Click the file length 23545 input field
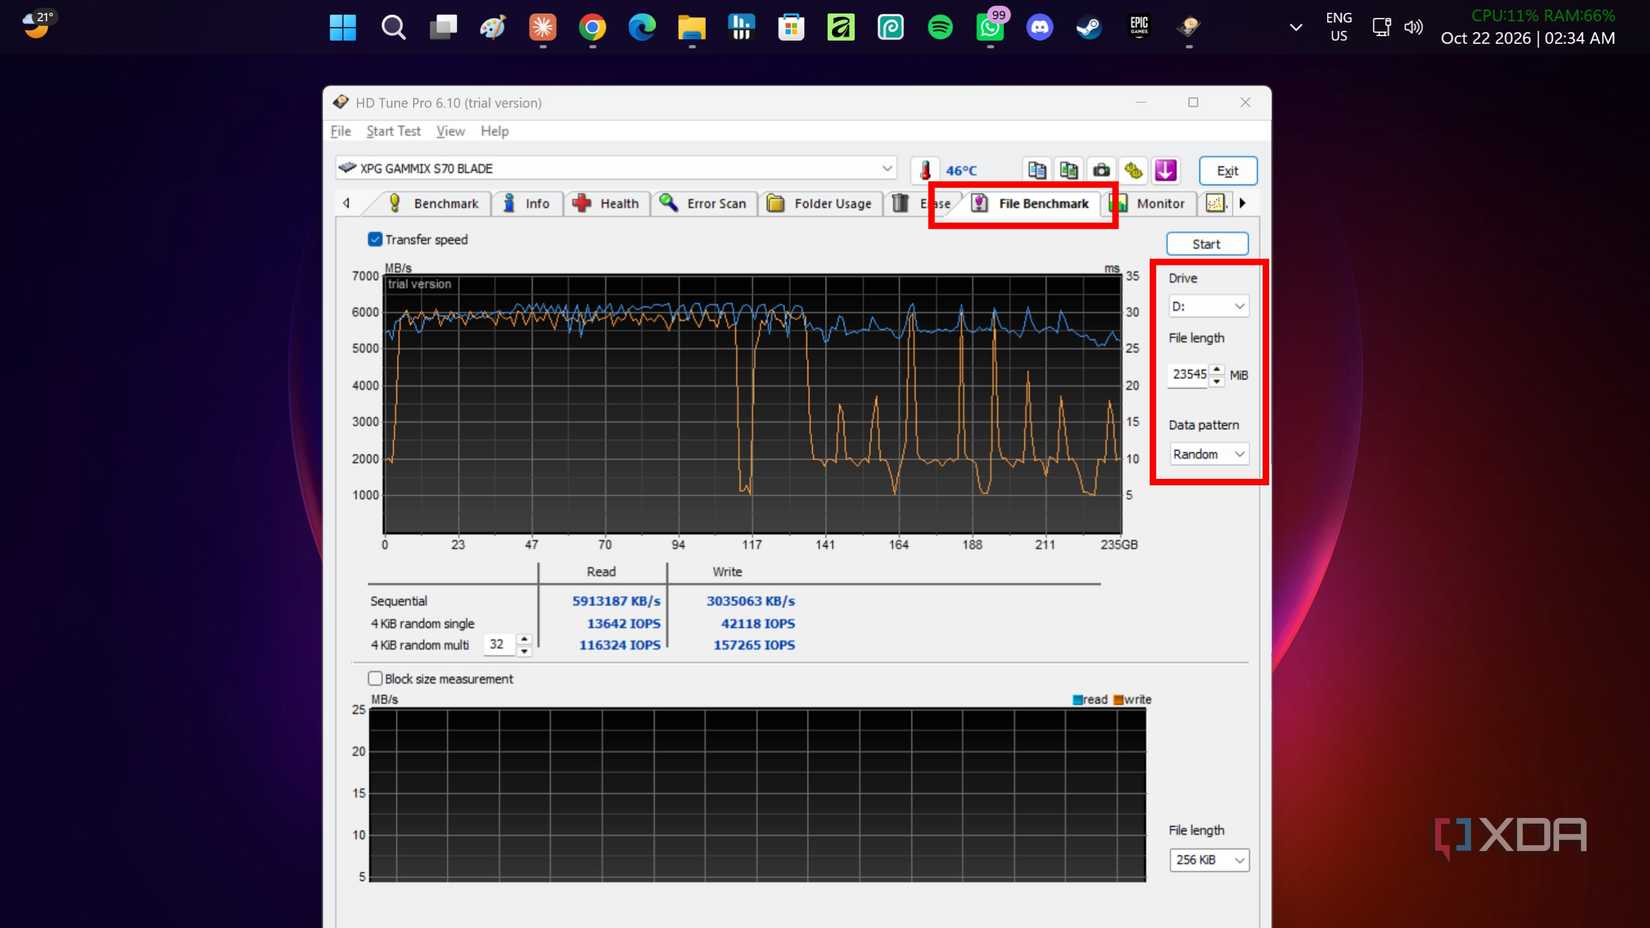The width and height of the screenshot is (1650, 928). click(x=1189, y=374)
